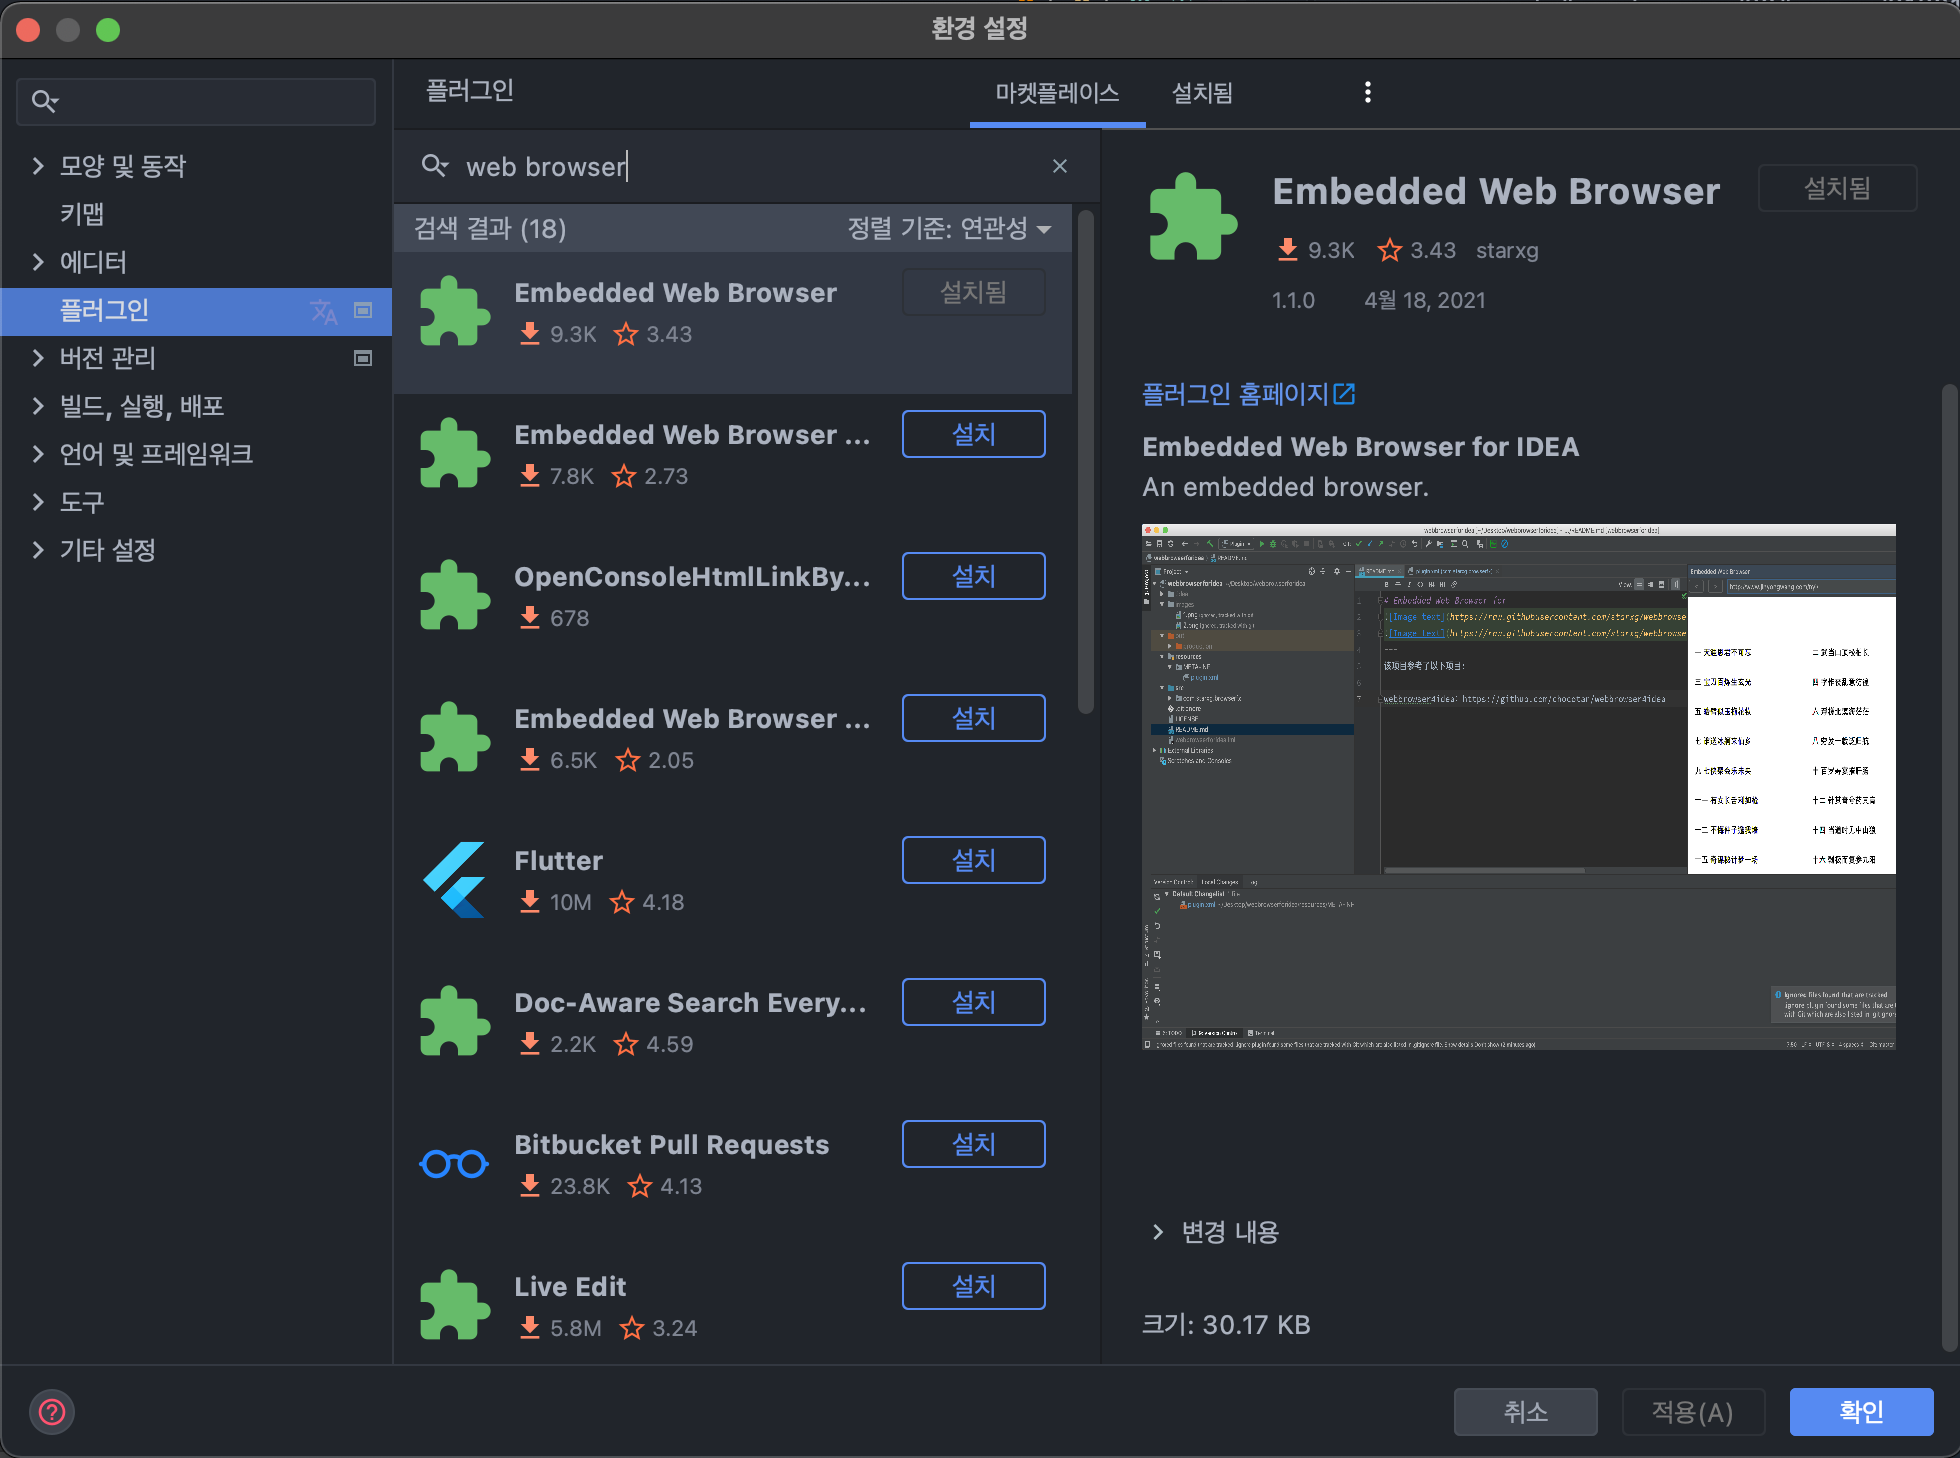
Task: Click the Flutter plugin logo icon
Action: pos(455,880)
